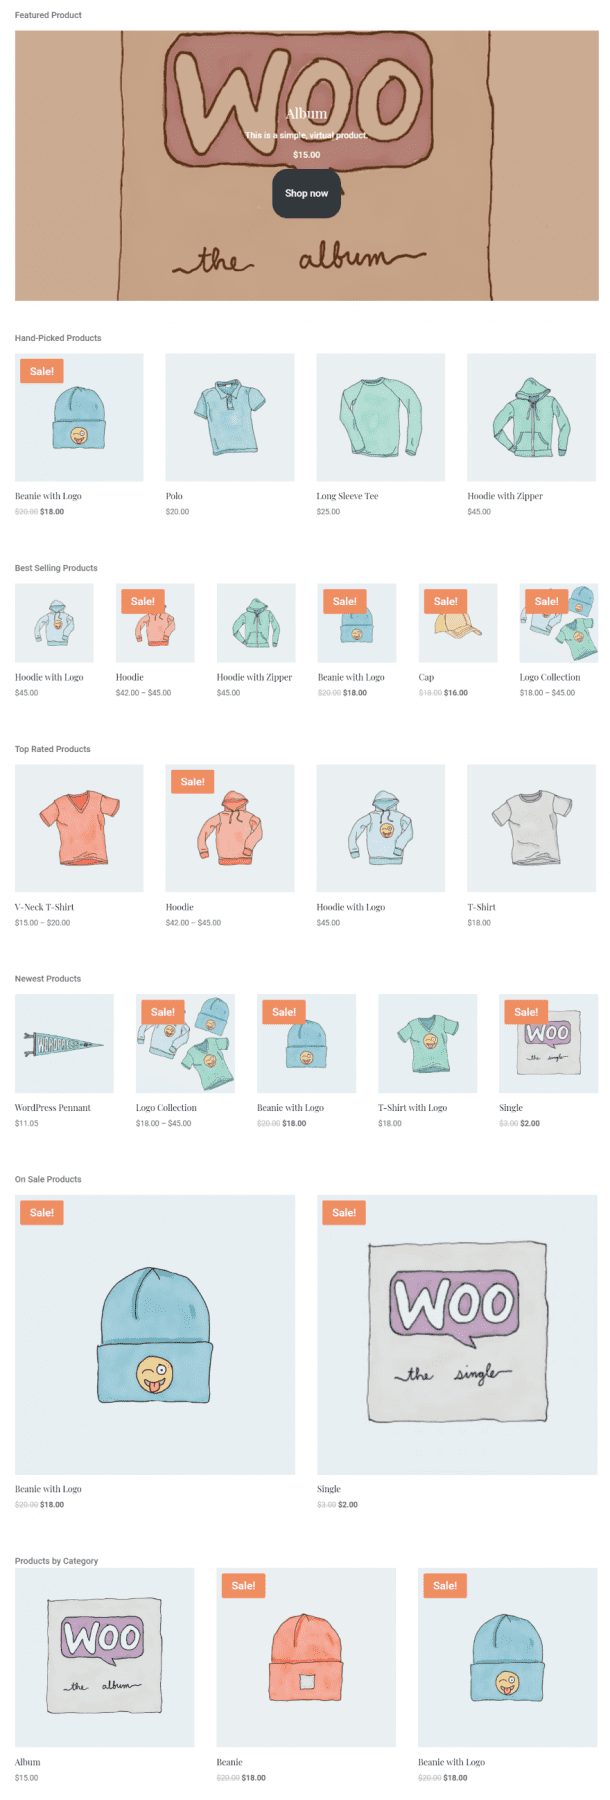Click the Album title in the featured banner
610x1800 pixels.
307,114
